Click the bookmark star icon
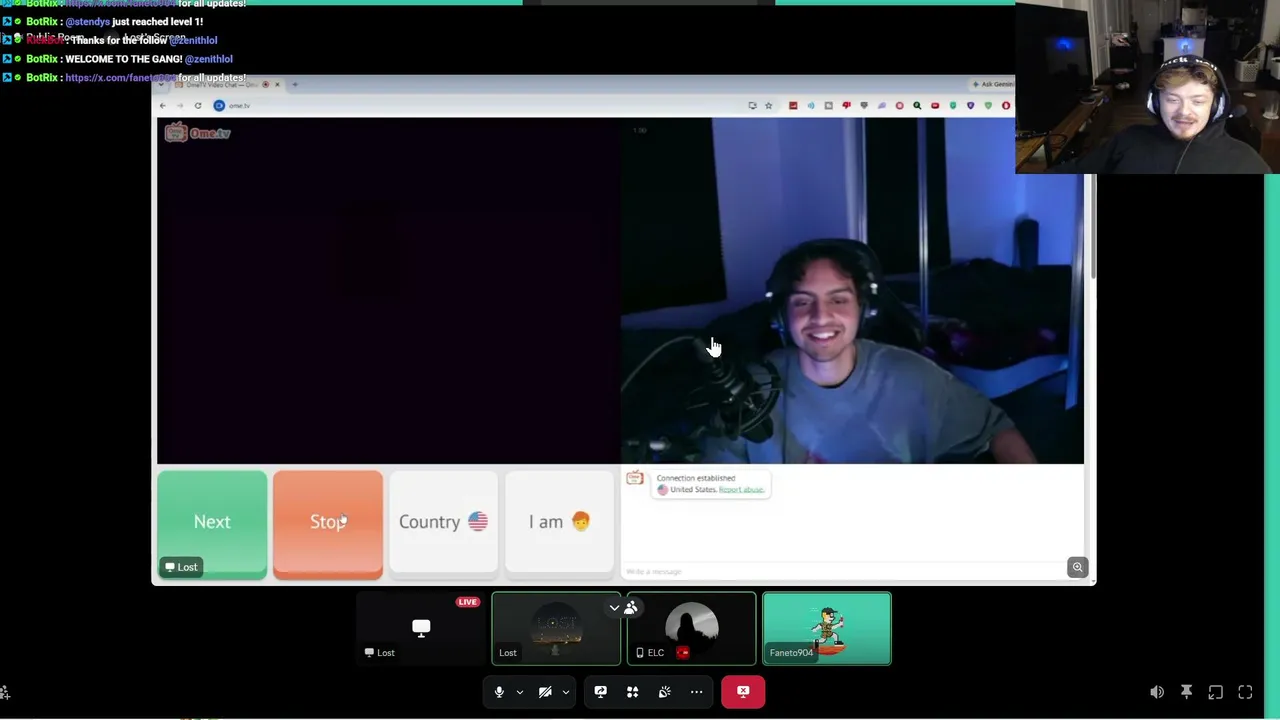 tap(768, 106)
